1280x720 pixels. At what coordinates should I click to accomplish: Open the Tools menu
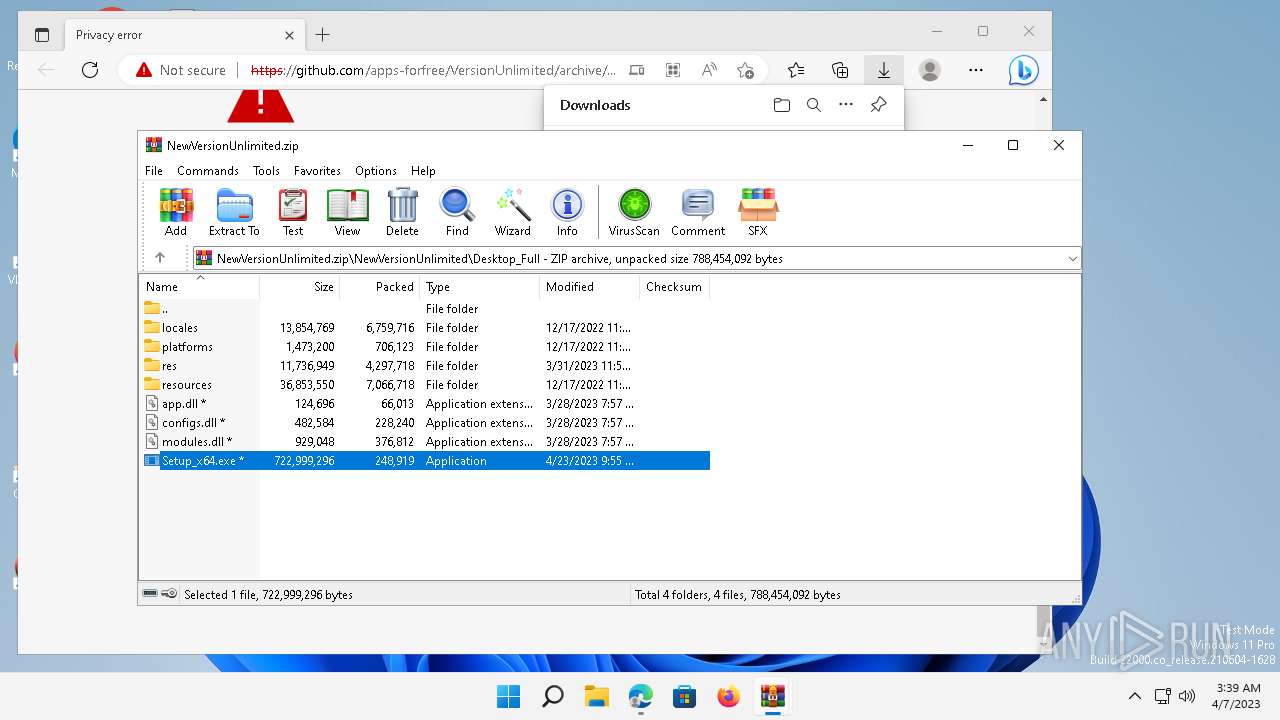(x=266, y=171)
